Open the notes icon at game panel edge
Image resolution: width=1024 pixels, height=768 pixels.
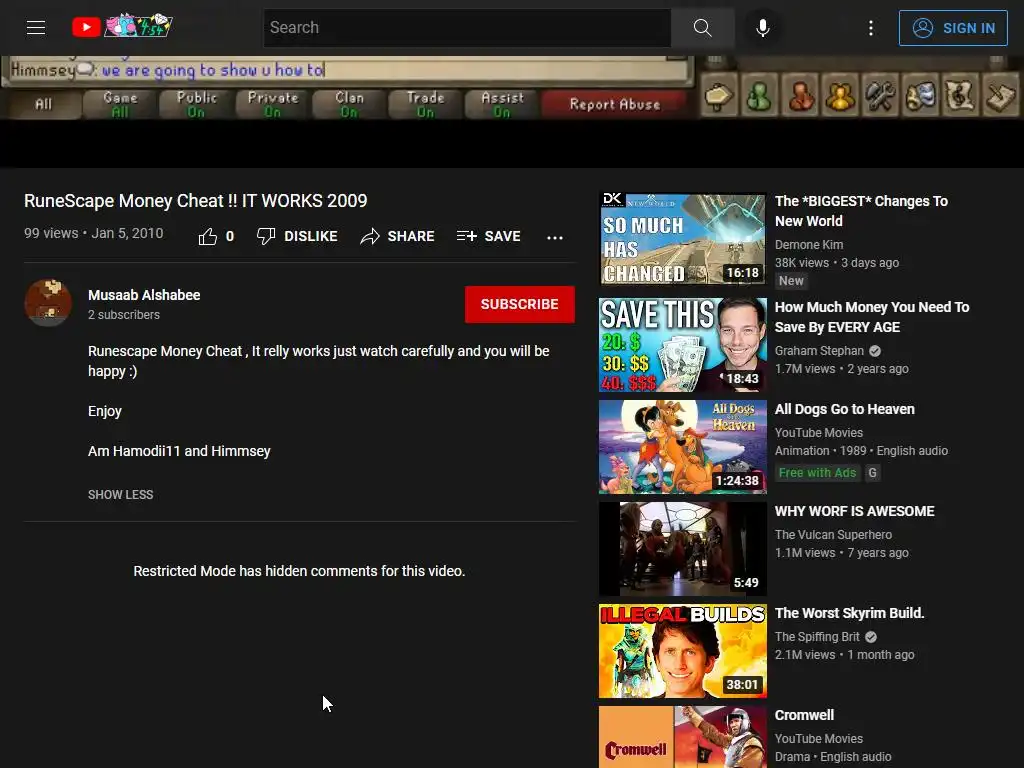coord(1000,96)
